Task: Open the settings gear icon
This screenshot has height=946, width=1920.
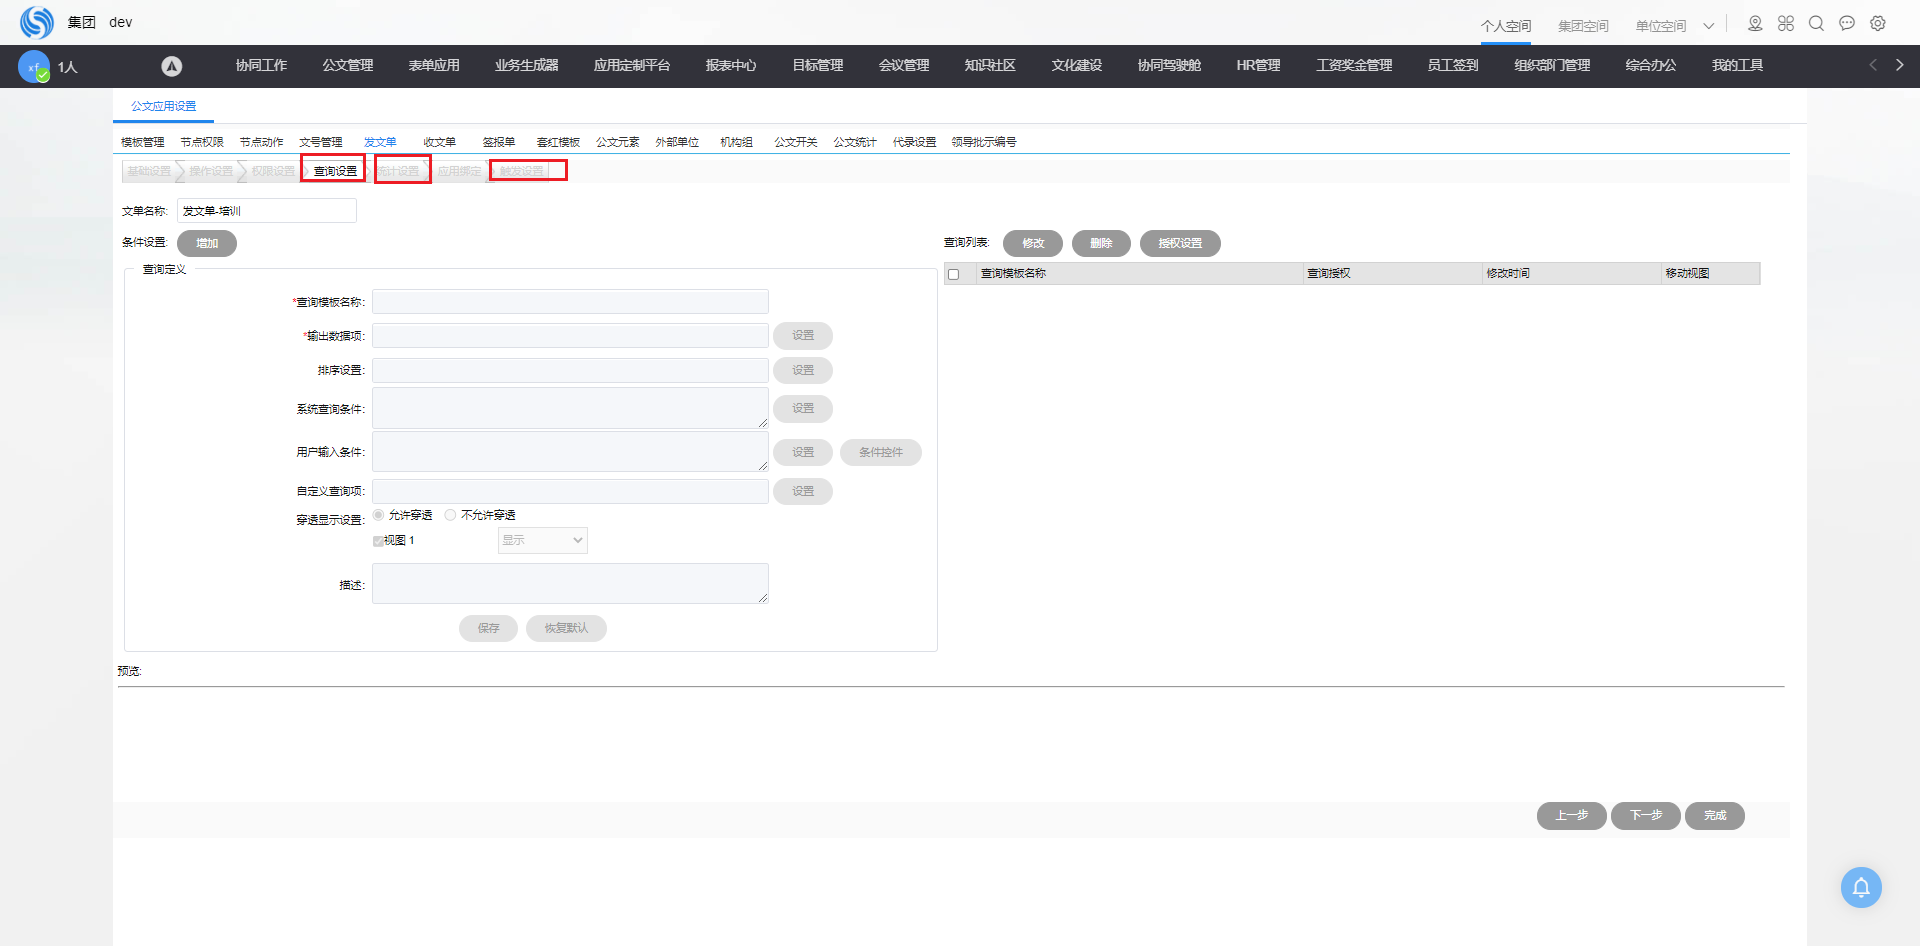Action: tap(1878, 23)
